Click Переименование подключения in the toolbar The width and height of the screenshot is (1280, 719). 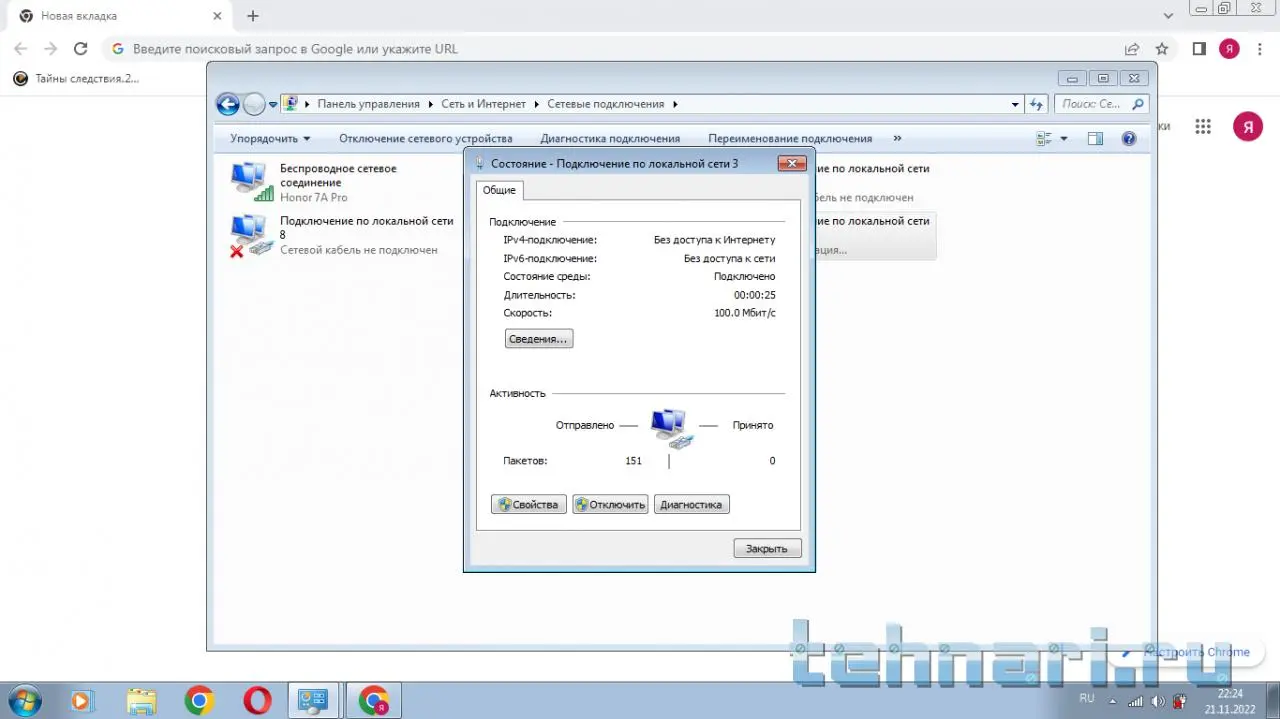(790, 139)
